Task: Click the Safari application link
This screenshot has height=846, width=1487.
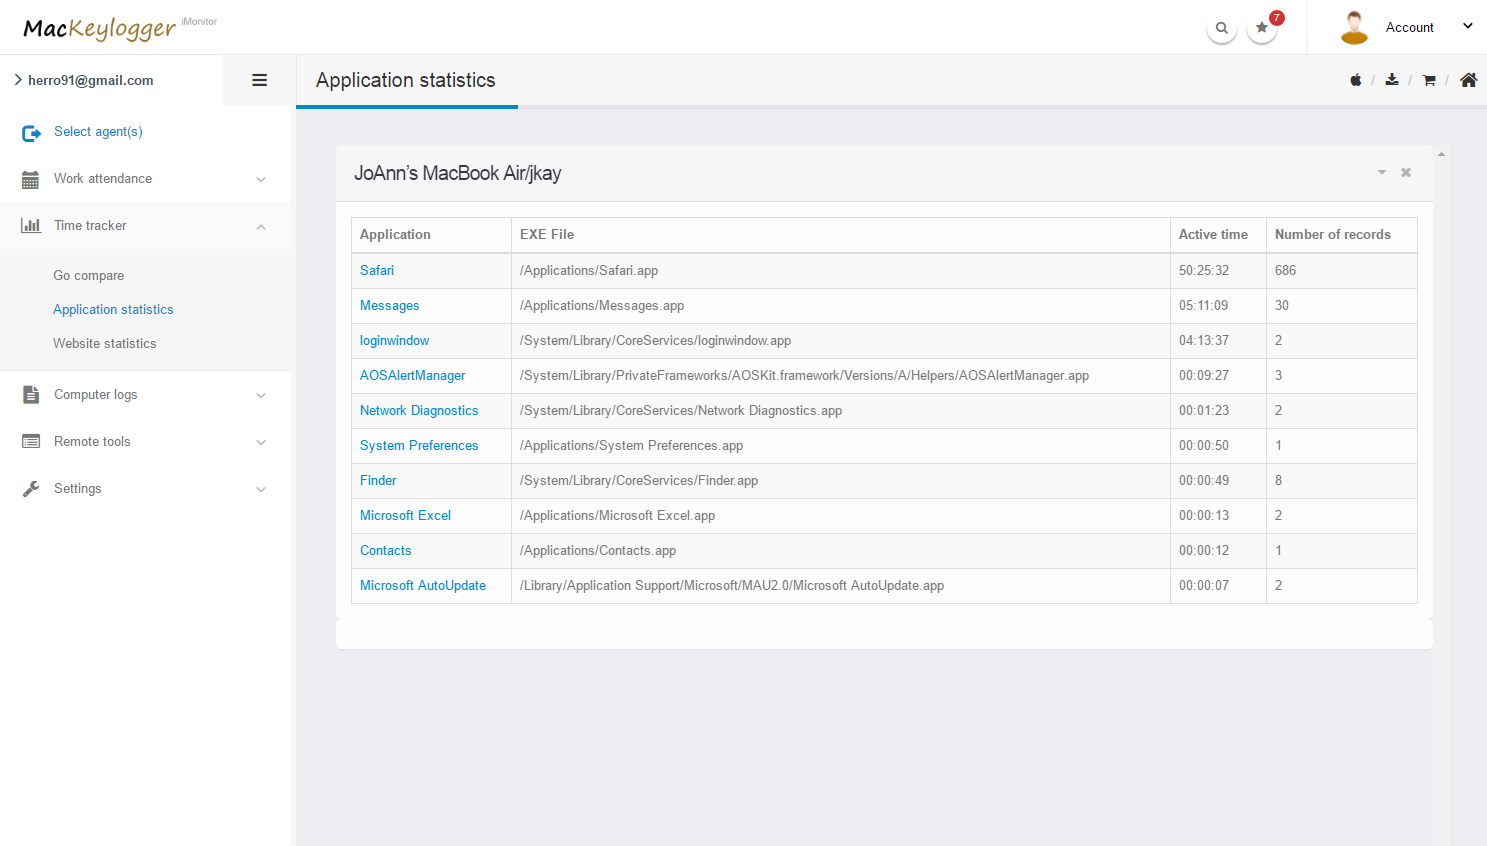Action: coord(377,270)
